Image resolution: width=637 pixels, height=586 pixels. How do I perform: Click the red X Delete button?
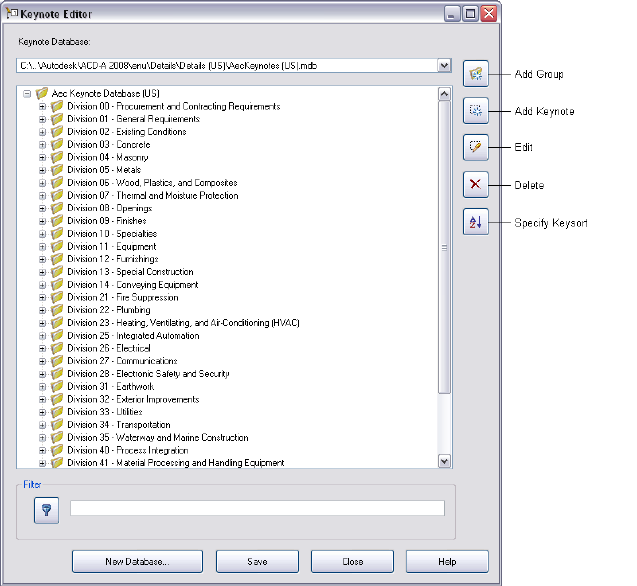(475, 184)
